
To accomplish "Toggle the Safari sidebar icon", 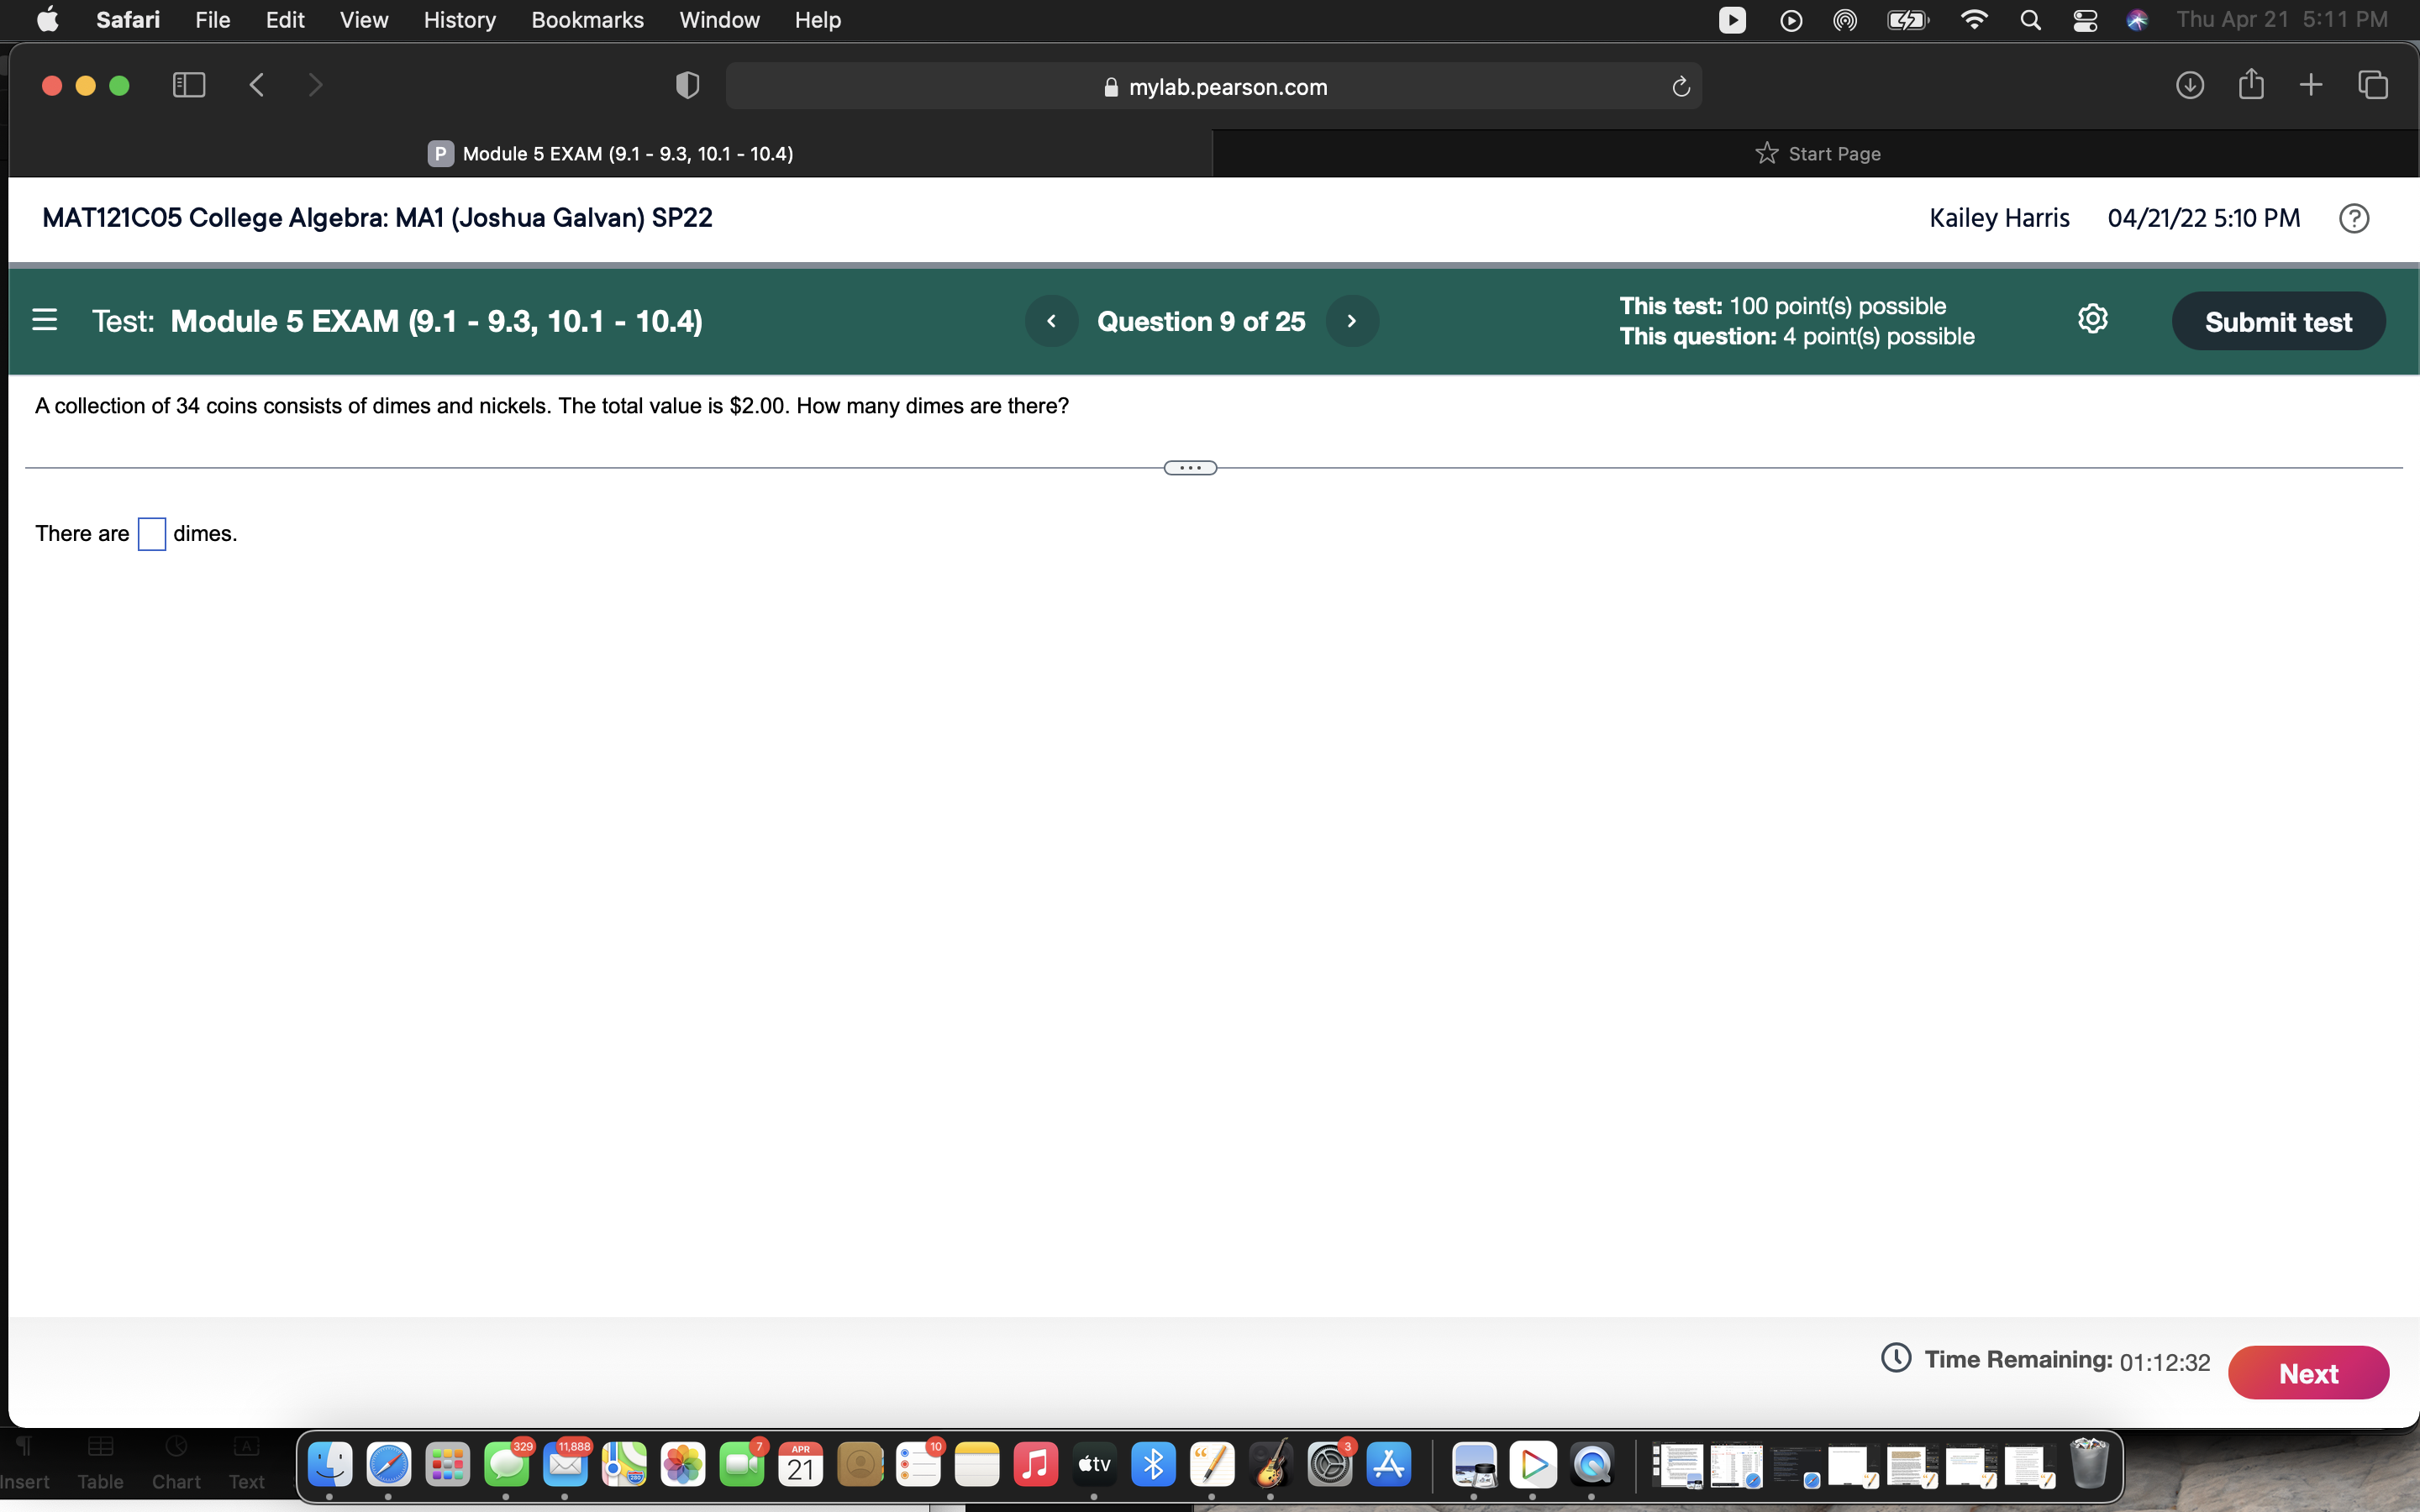I will click(188, 85).
